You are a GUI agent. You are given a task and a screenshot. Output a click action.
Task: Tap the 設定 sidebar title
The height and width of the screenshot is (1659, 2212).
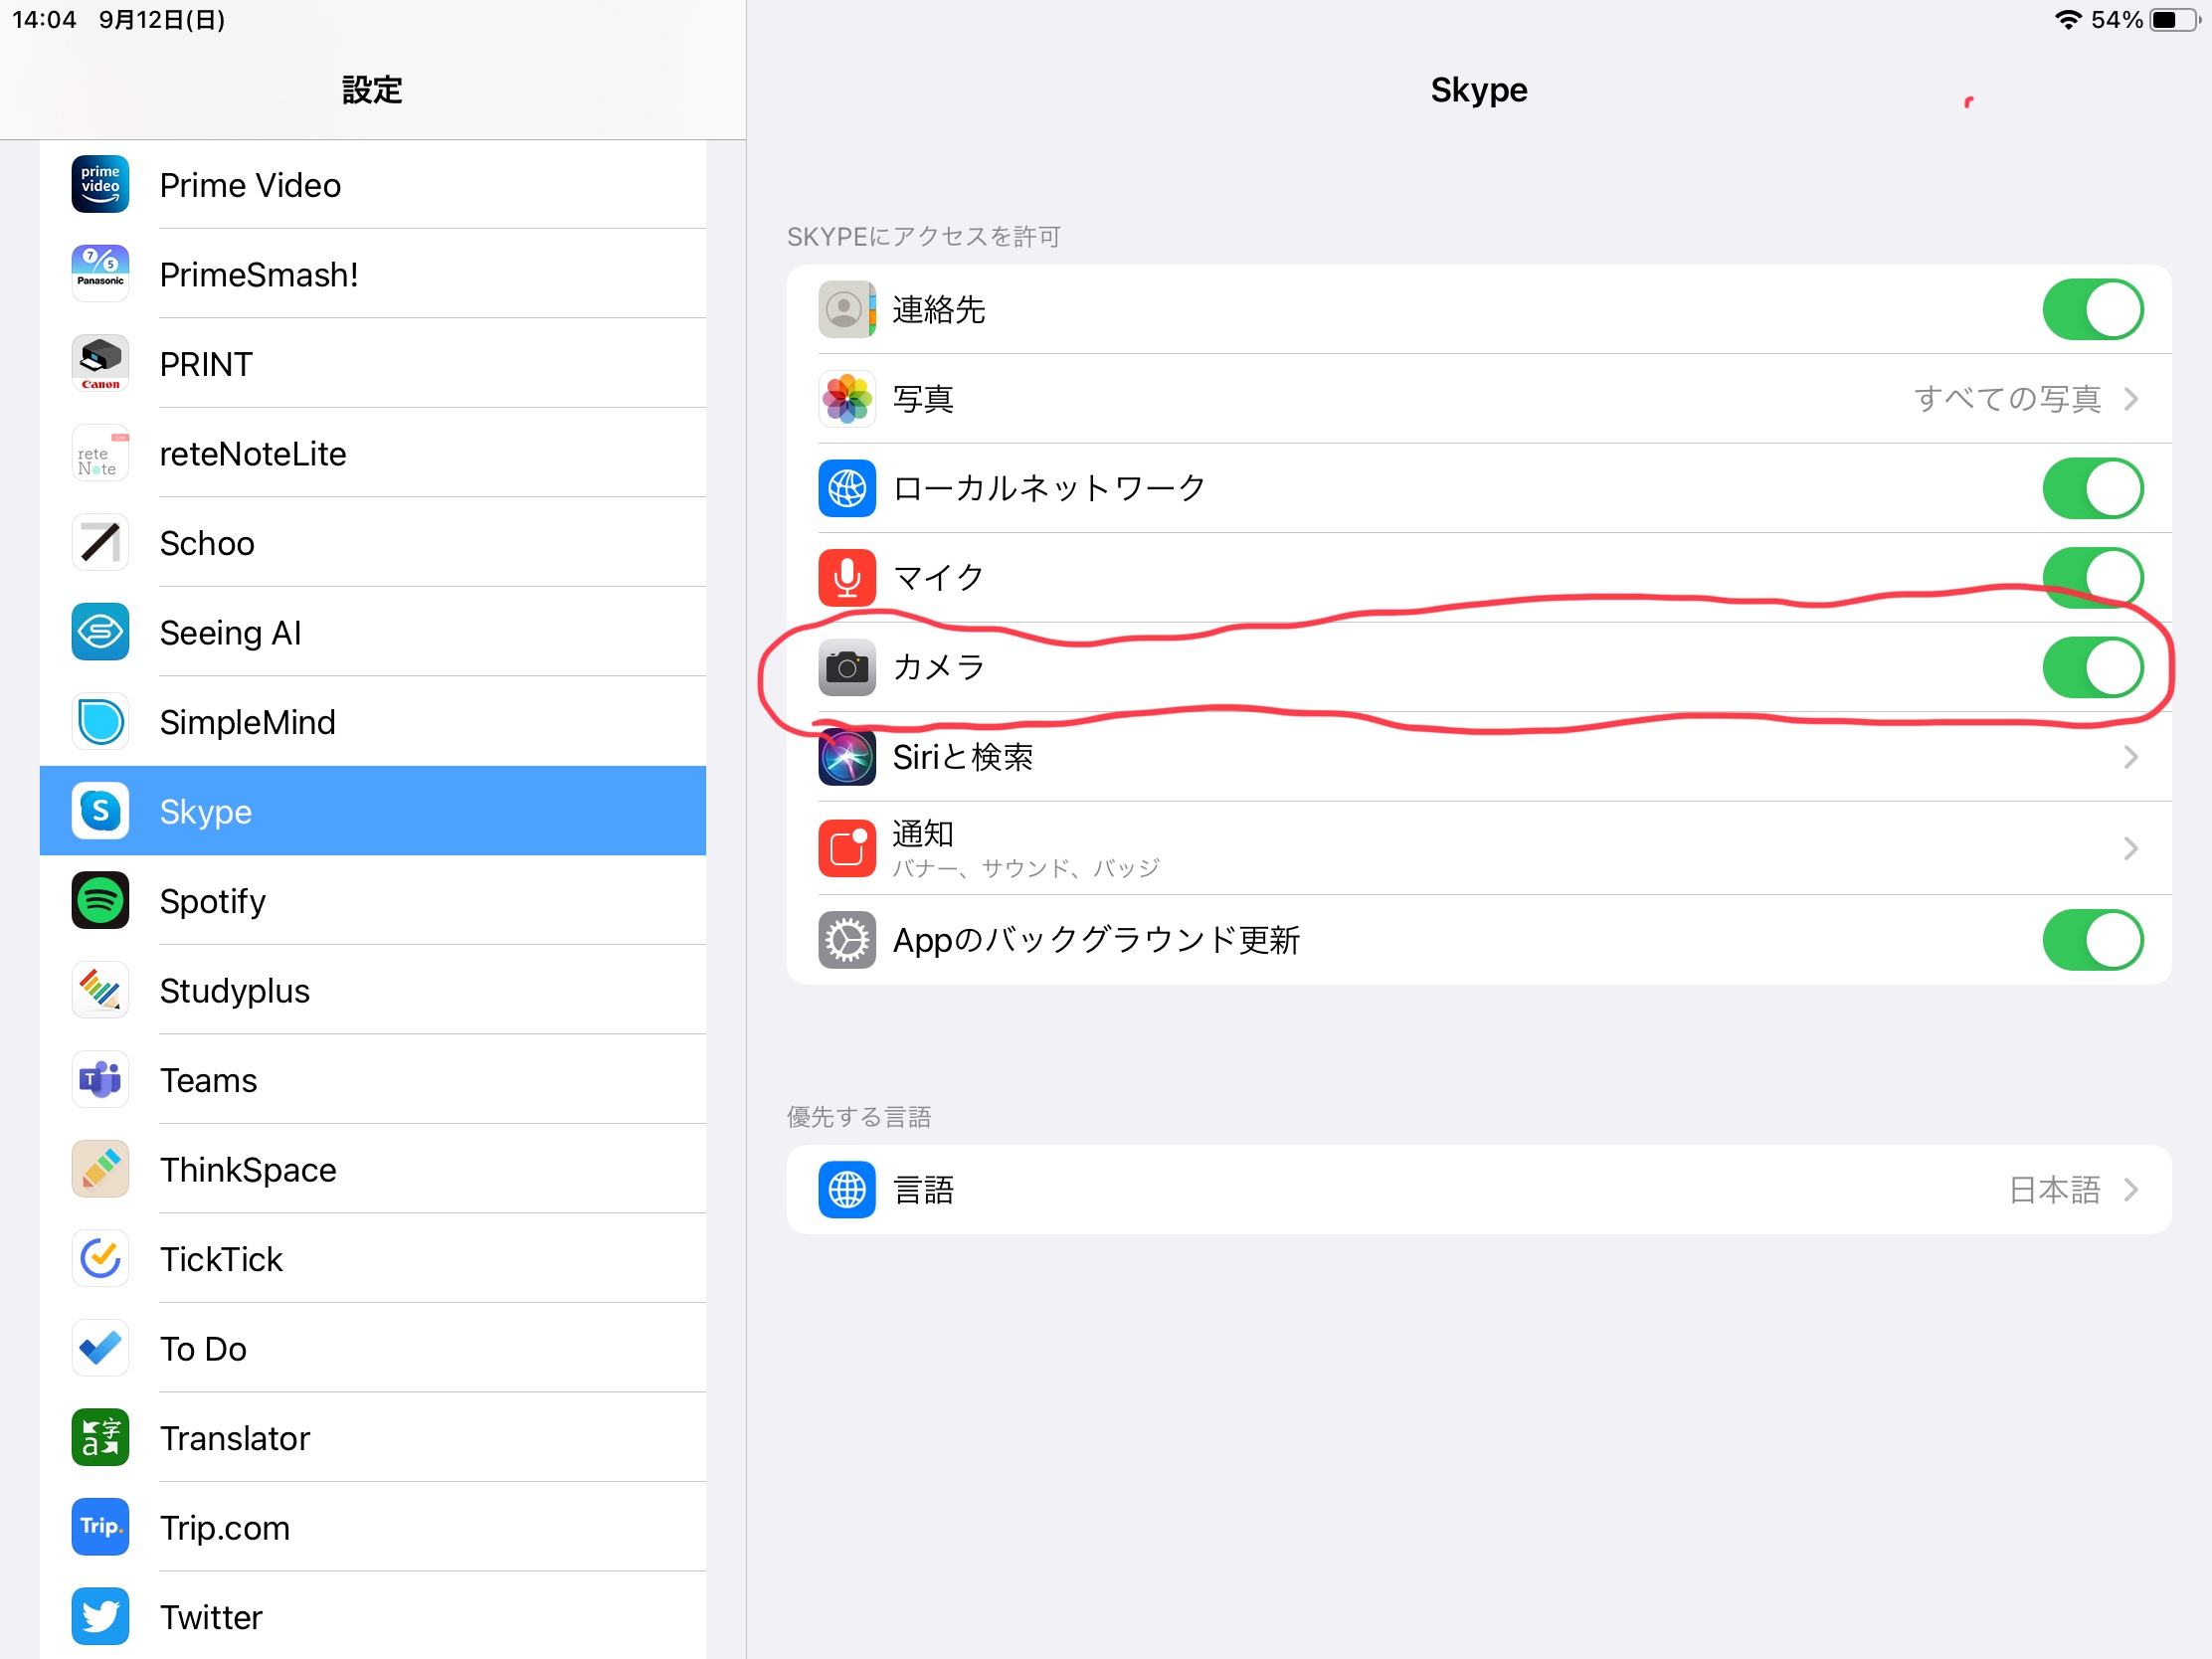point(372,90)
